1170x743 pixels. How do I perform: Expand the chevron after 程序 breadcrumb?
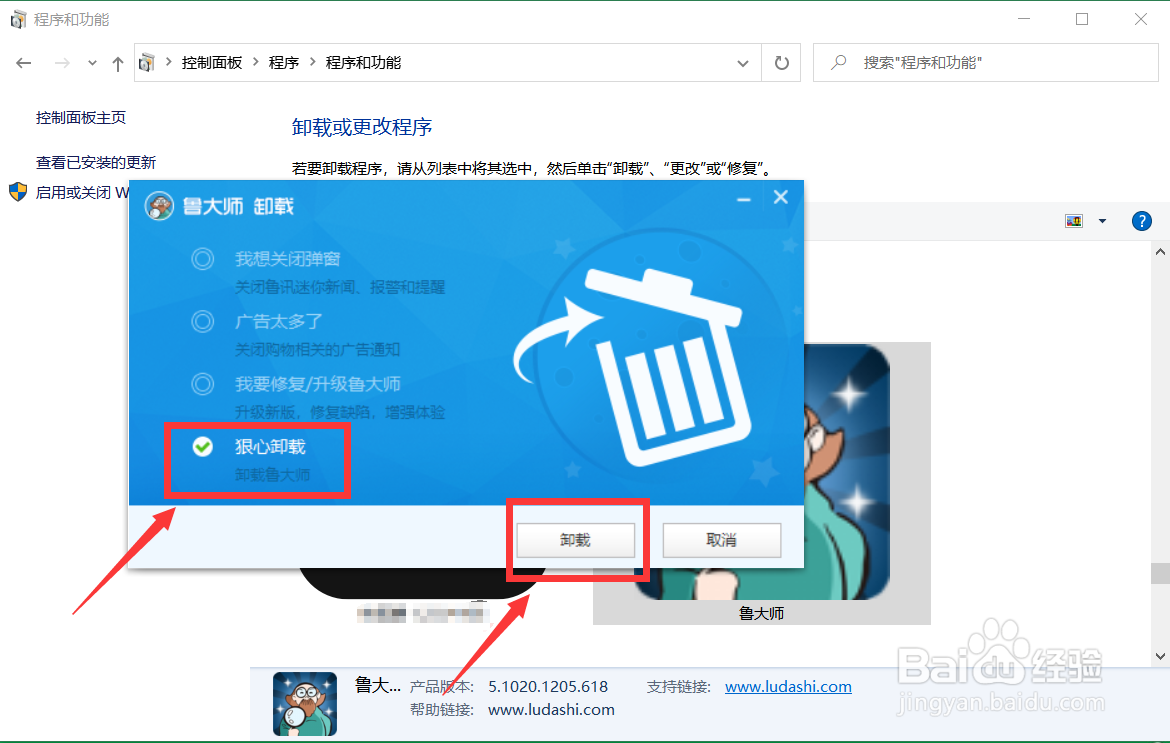[312, 62]
